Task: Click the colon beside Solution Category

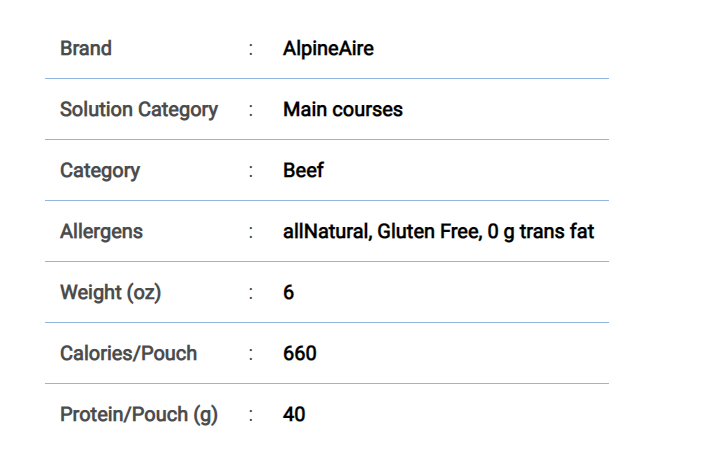Action: coord(250,110)
